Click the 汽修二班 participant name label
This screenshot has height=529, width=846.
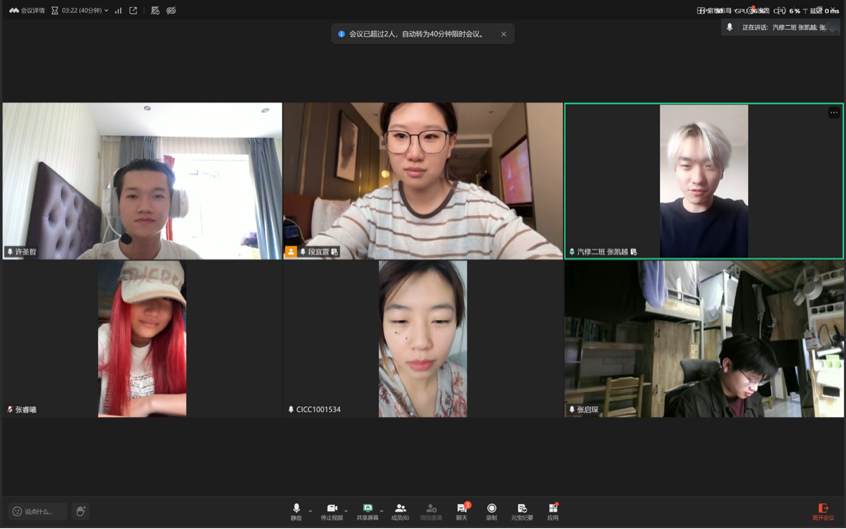coord(603,252)
